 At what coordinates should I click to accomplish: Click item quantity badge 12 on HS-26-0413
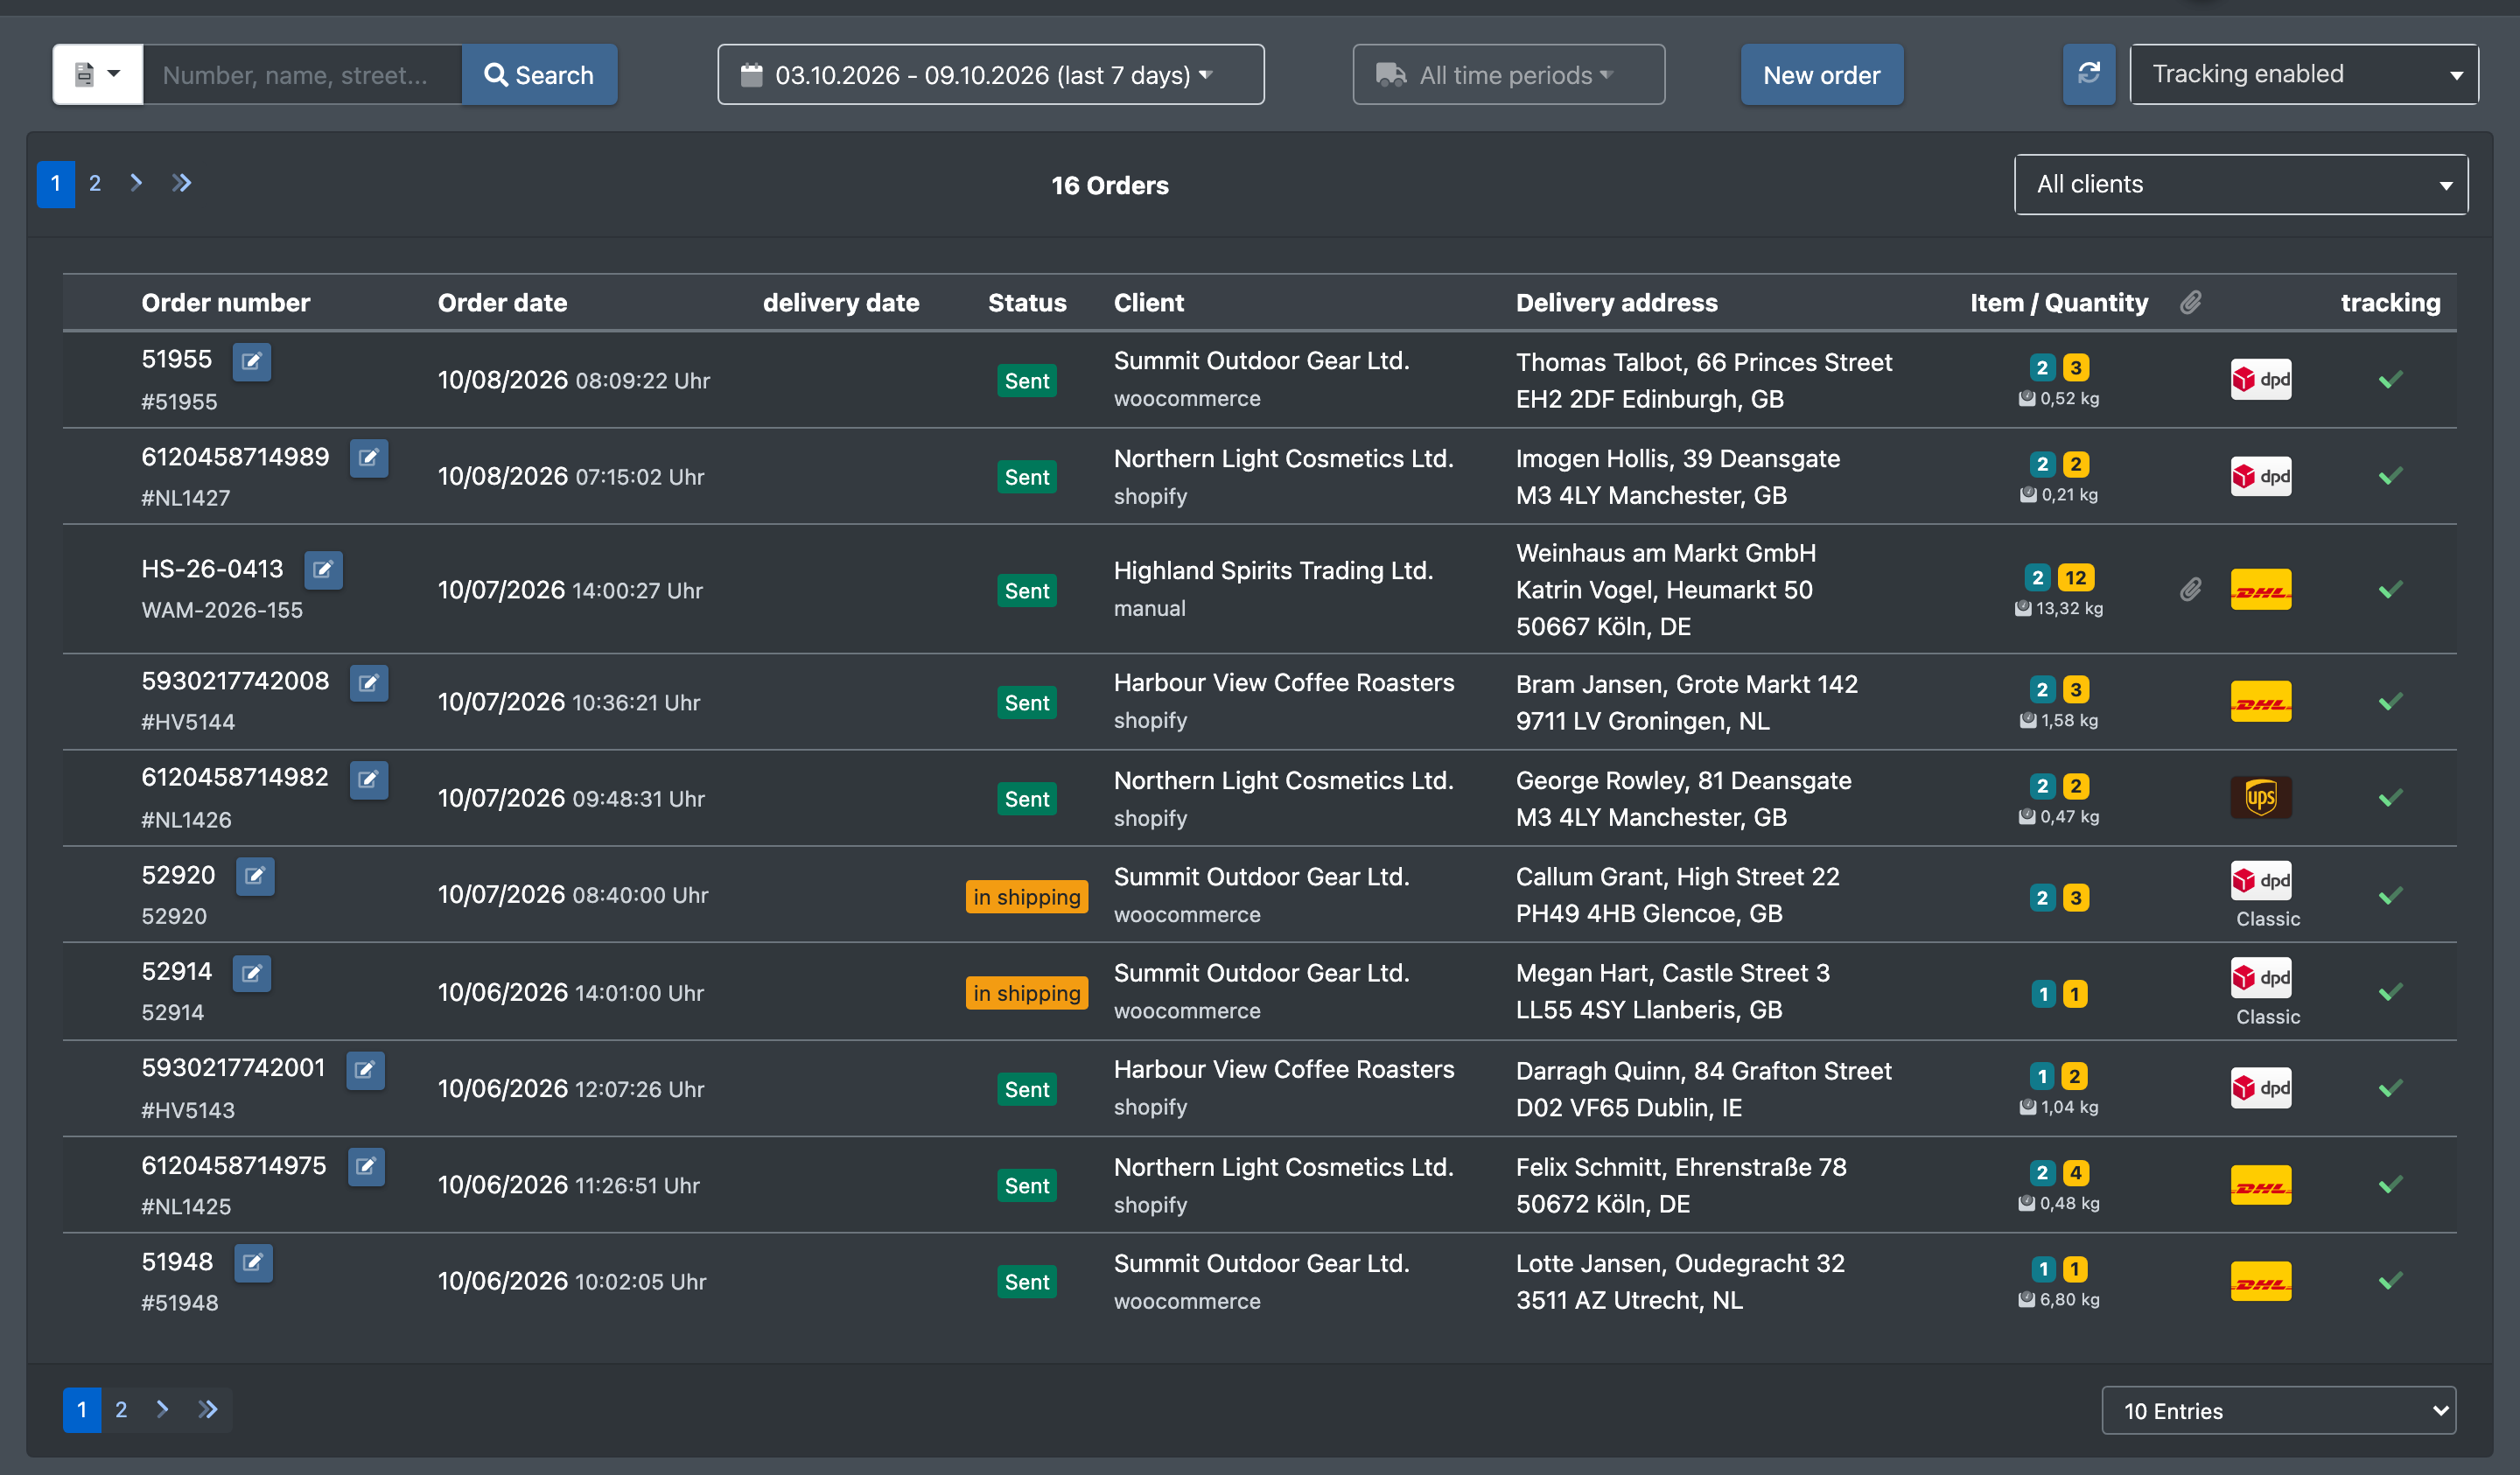tap(2075, 578)
